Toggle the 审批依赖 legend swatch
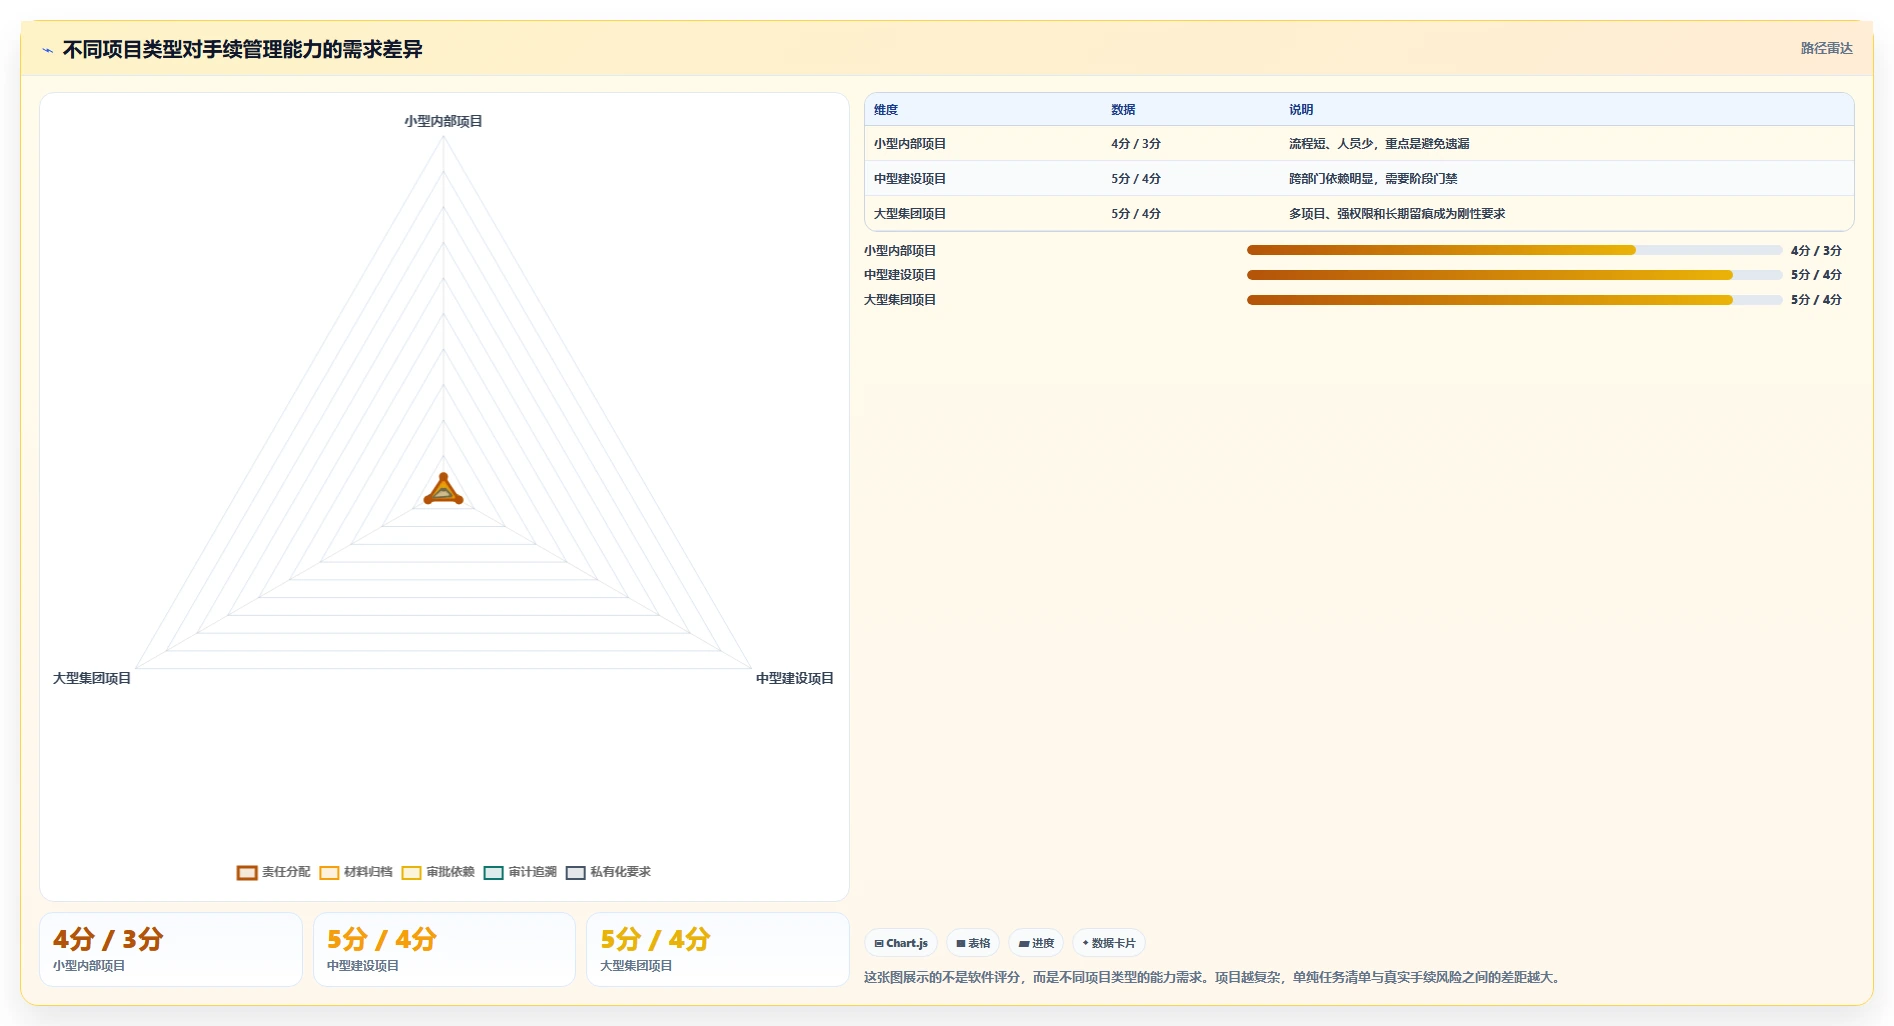 [x=411, y=873]
